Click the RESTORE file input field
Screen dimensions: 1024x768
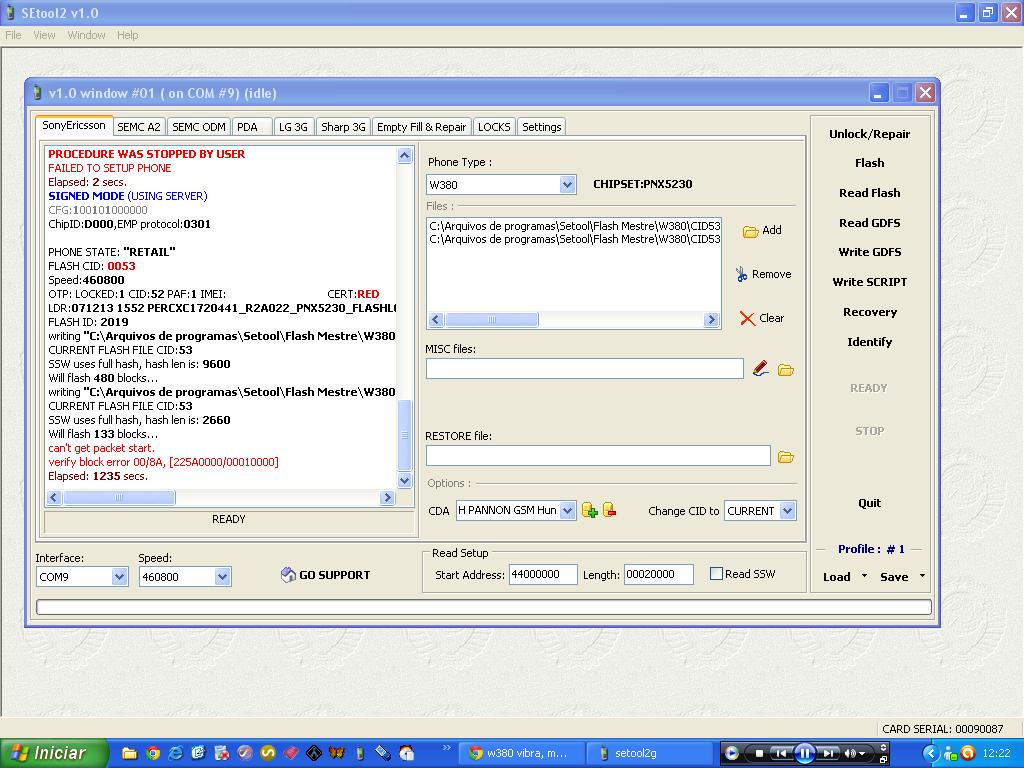point(598,456)
